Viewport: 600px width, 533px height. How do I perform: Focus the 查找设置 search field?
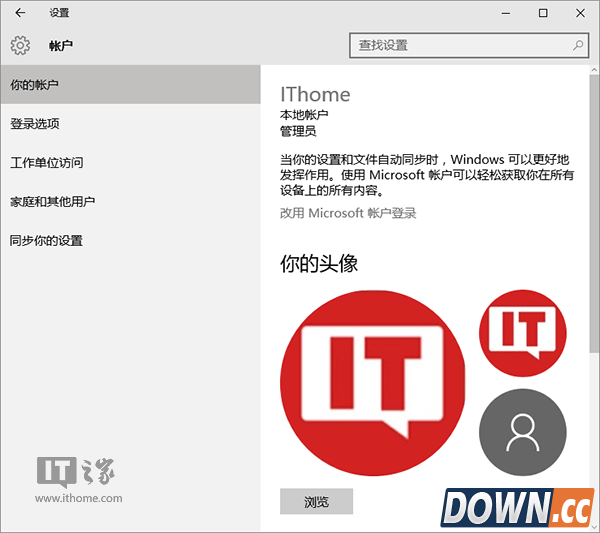pos(469,45)
